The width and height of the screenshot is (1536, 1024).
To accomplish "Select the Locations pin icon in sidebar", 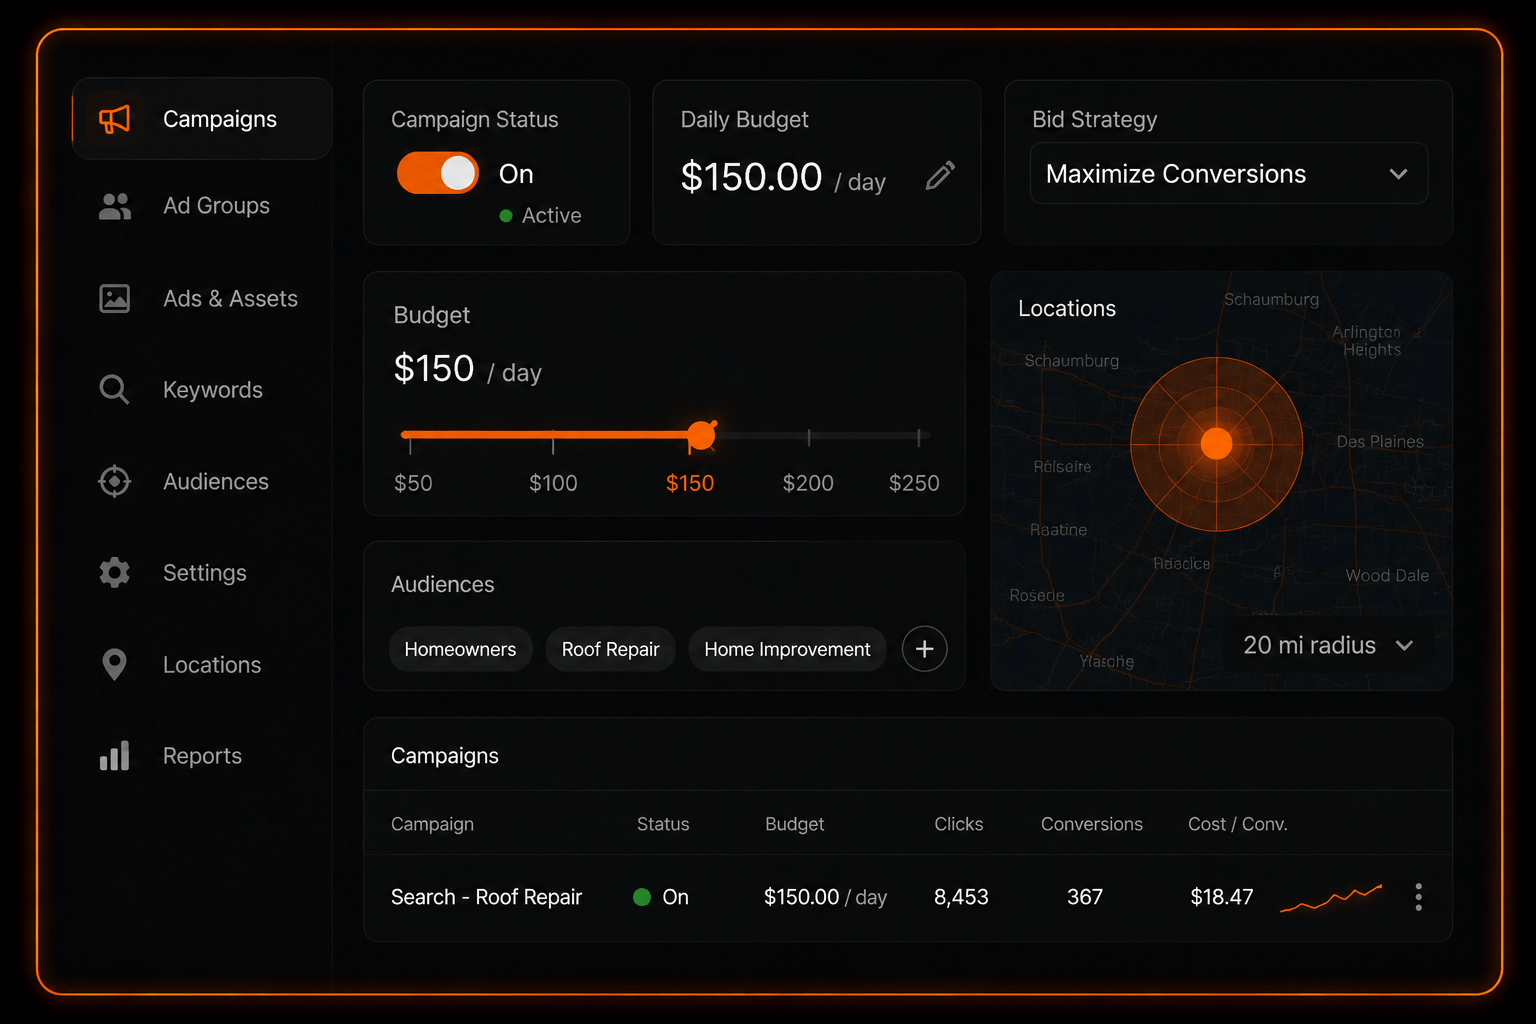I will (115, 664).
